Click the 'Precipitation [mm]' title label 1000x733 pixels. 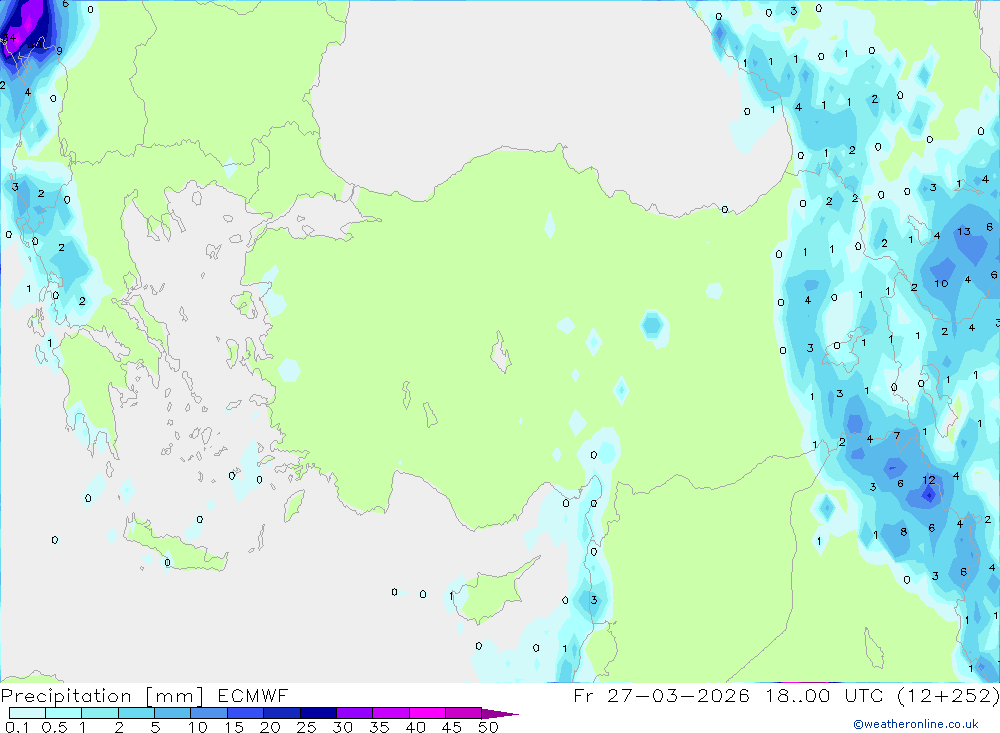[x=102, y=695]
